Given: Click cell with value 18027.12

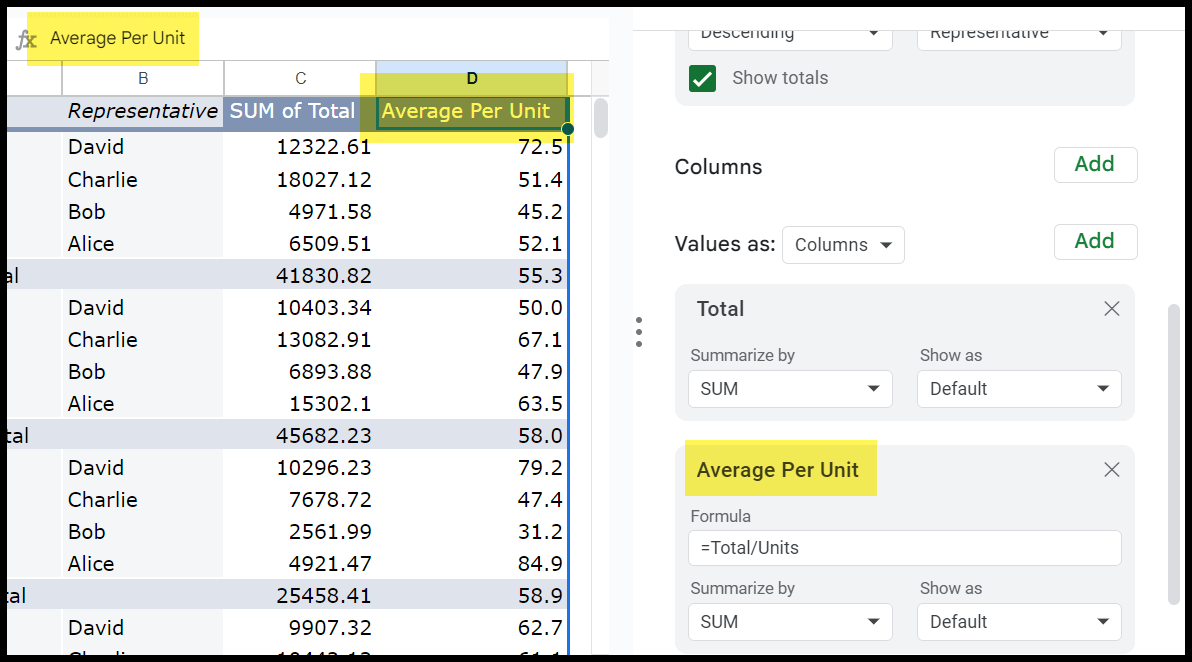Looking at the screenshot, I should [300, 179].
